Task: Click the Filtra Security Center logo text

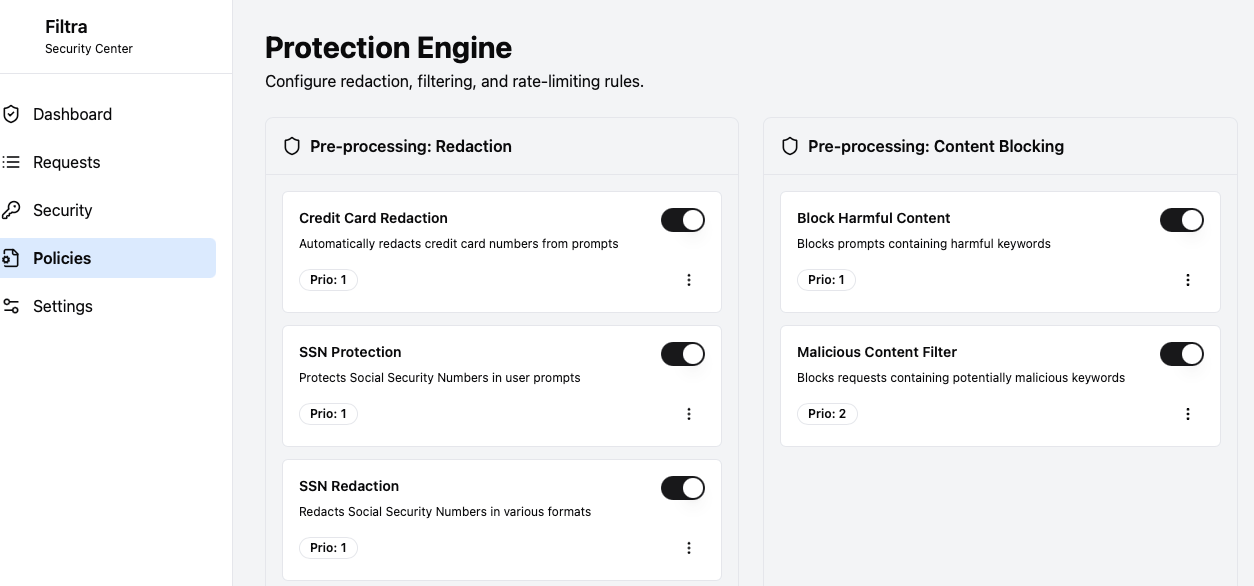Action: 89,37
